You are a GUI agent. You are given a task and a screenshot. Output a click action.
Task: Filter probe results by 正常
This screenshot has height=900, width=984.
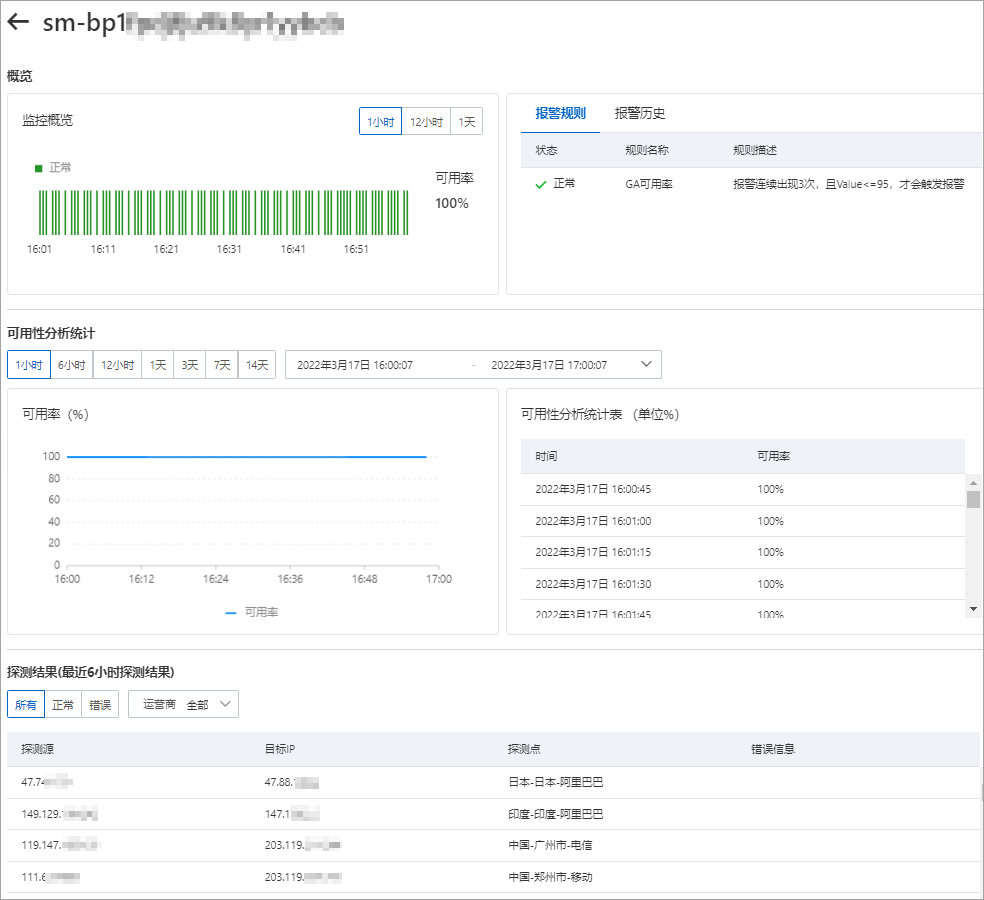(63, 704)
